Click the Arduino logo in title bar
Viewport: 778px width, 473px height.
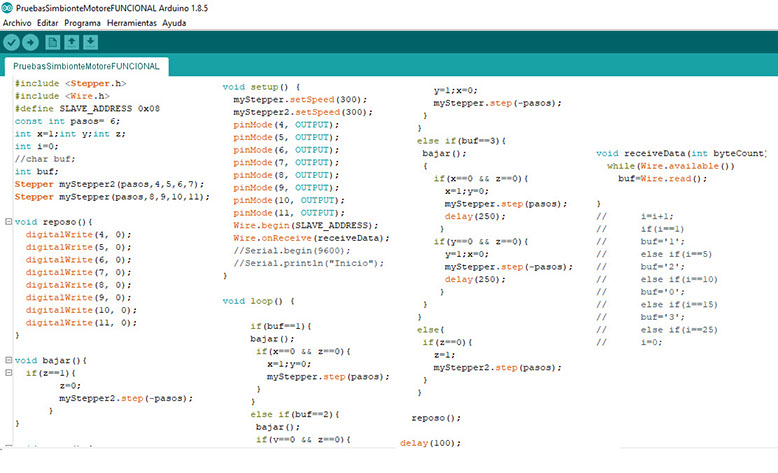click(7, 8)
